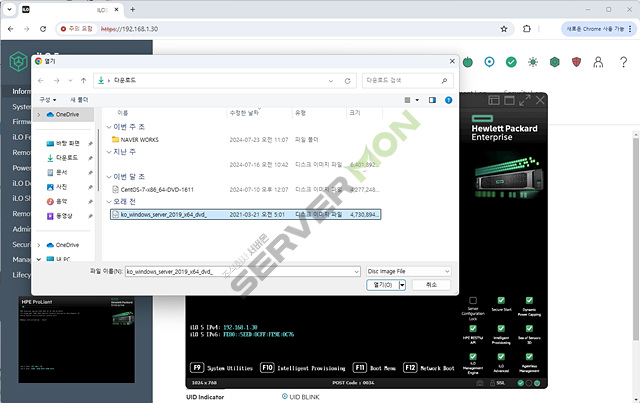Refresh the folder view in open dialog
The image size is (640, 403).
(x=347, y=81)
